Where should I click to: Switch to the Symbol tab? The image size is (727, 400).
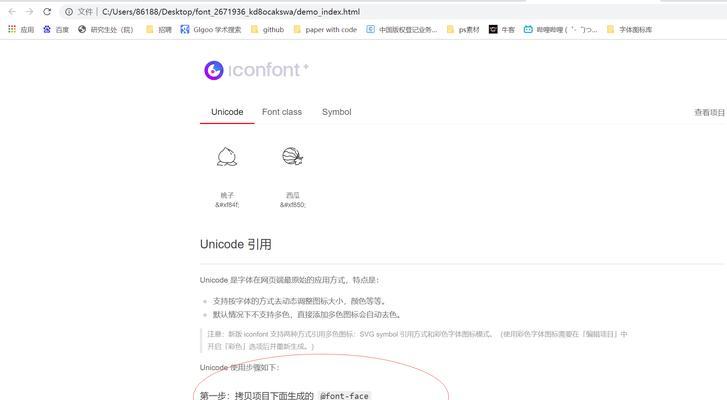(337, 112)
